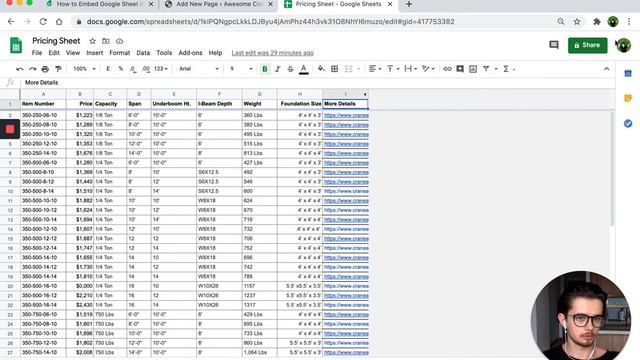The width and height of the screenshot is (640, 360).
Task: Click the Undo icon in toolbar
Action: pos(20,69)
